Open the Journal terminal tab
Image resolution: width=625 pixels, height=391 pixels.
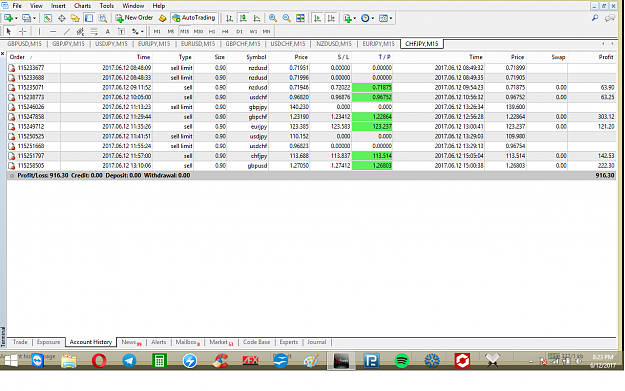[x=316, y=342]
